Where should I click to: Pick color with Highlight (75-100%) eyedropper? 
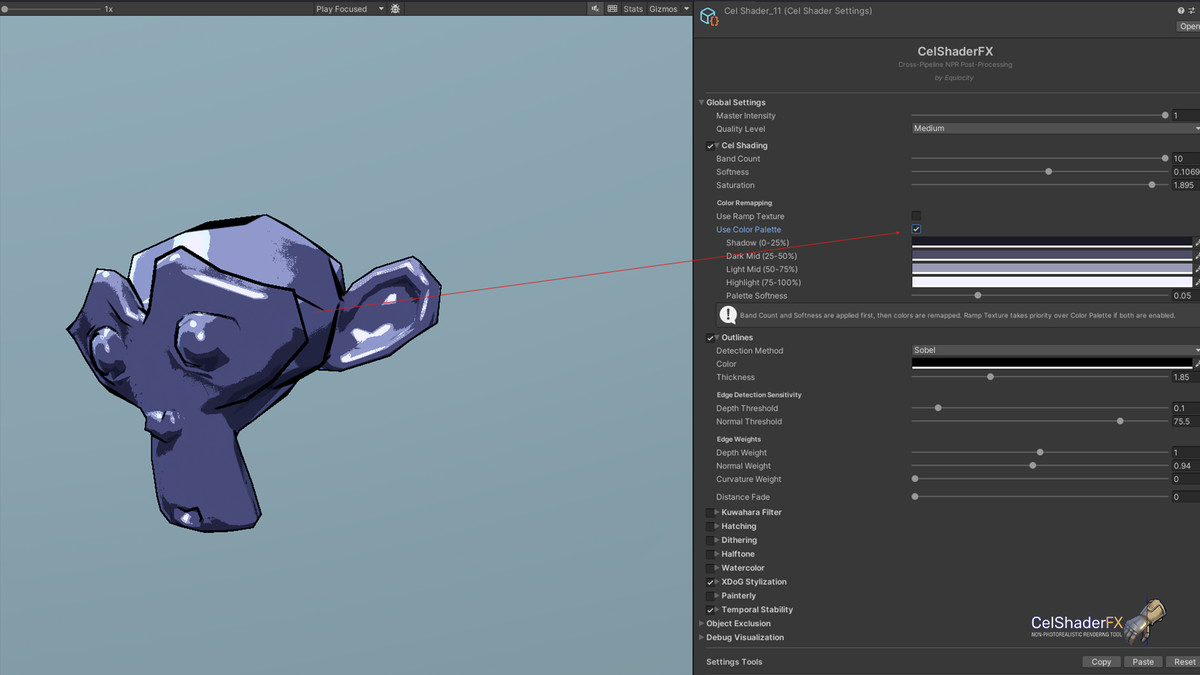point(1196,283)
